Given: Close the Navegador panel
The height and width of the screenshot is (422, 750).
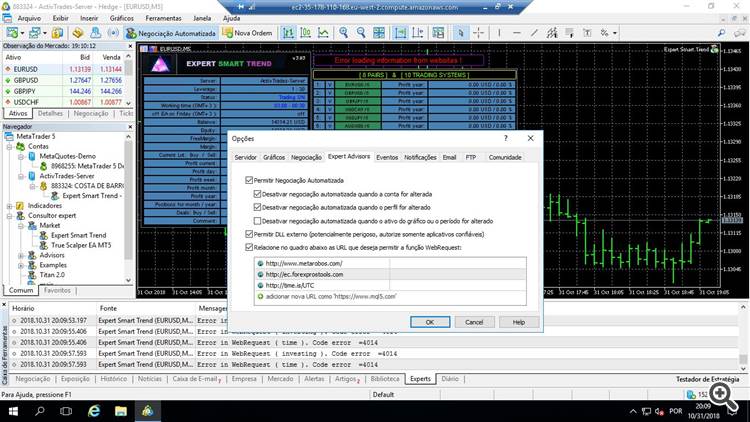Looking at the screenshot, I should (129, 127).
